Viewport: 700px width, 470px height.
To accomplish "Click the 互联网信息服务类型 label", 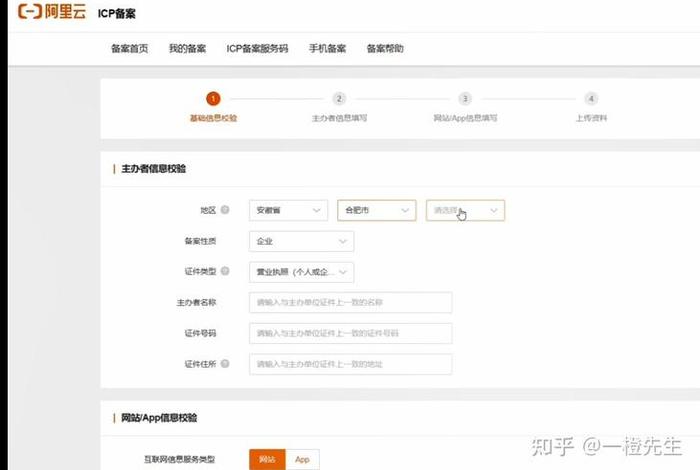I will pos(179,459).
